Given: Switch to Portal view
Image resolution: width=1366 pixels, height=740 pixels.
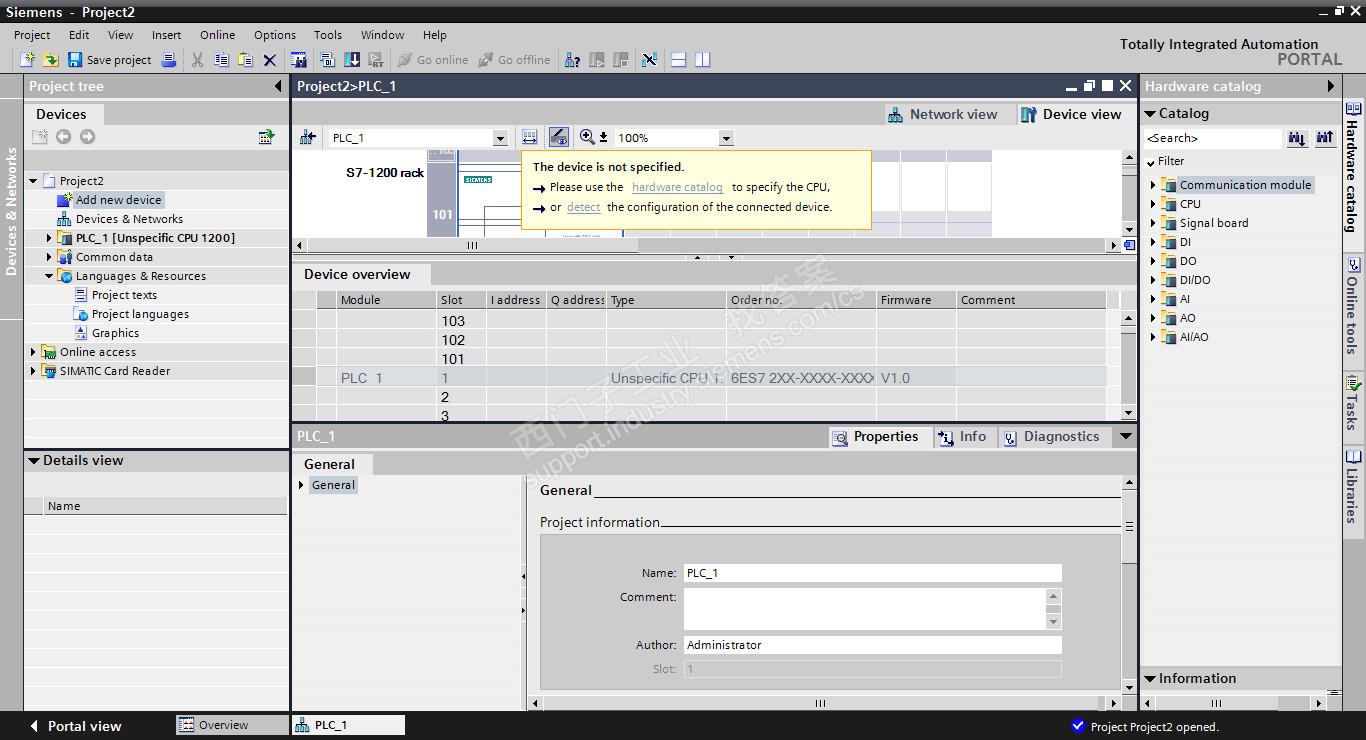Looking at the screenshot, I should tap(75, 726).
